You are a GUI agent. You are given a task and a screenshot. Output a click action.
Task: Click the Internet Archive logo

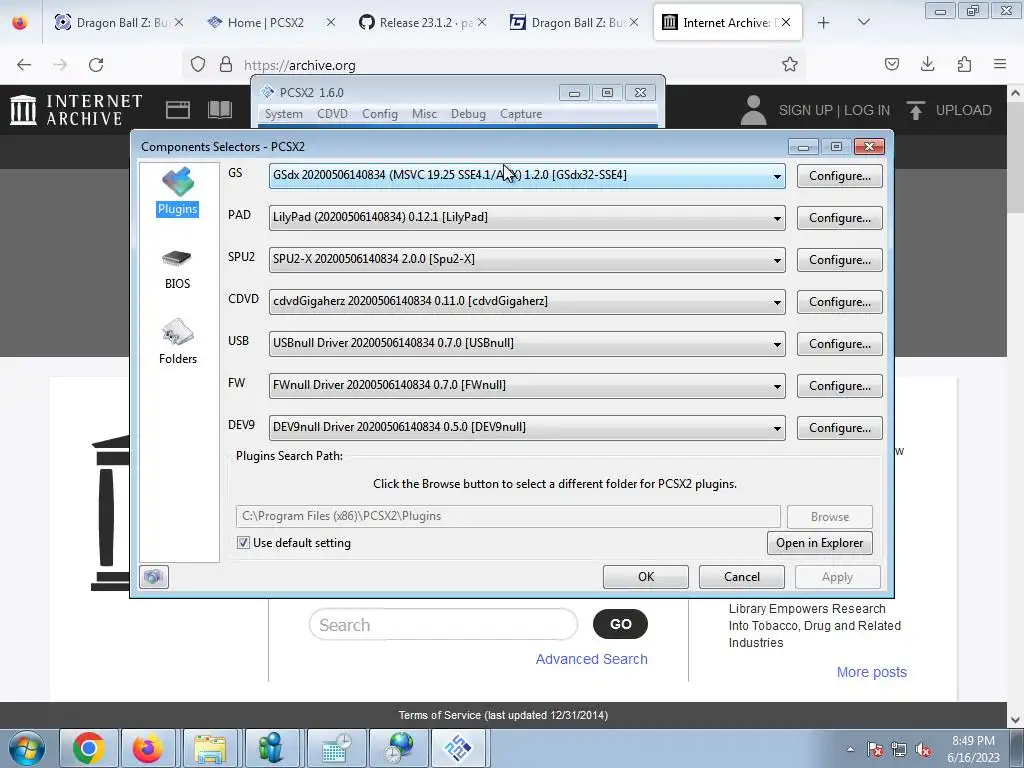tap(76, 110)
